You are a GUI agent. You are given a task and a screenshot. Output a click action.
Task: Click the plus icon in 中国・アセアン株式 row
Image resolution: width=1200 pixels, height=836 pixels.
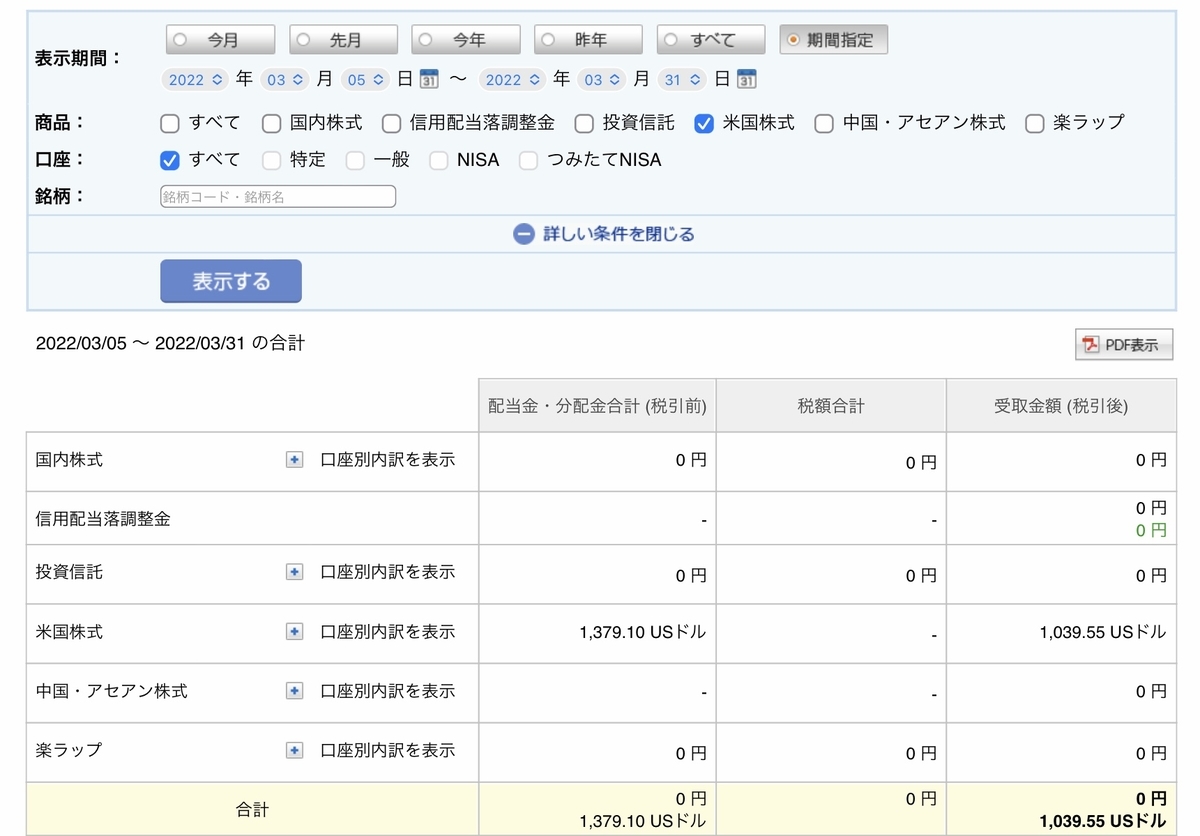click(x=294, y=691)
